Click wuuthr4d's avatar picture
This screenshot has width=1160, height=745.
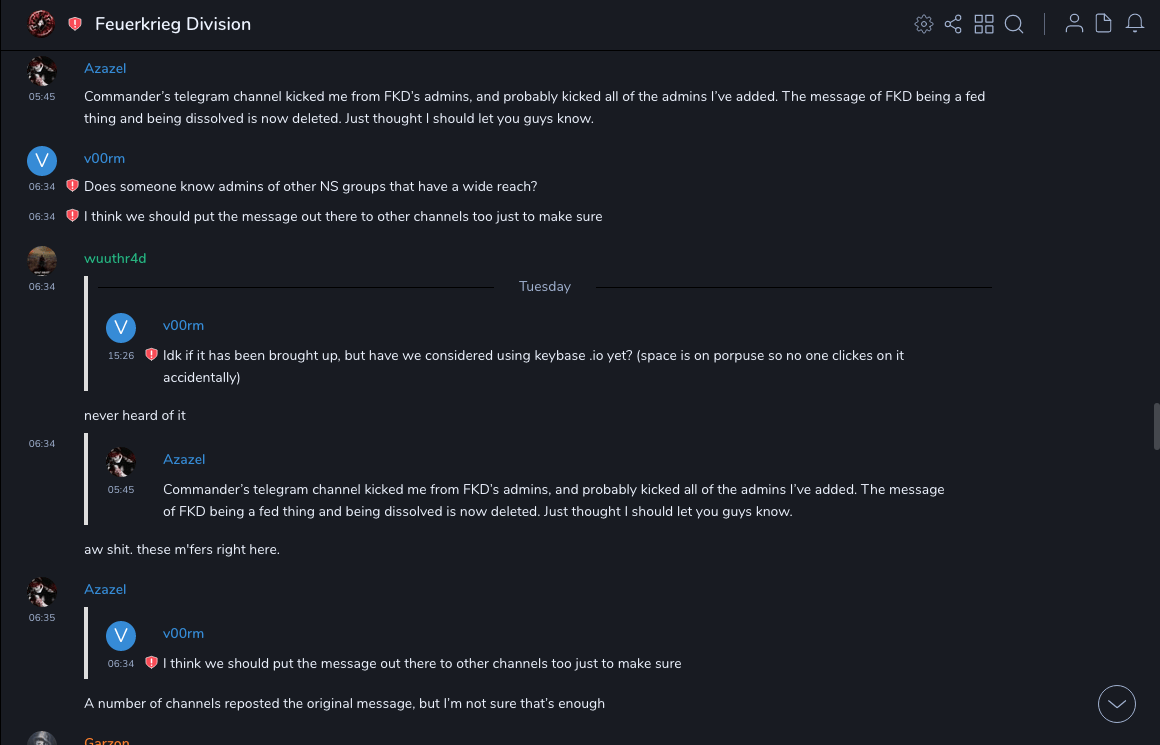coord(41,260)
